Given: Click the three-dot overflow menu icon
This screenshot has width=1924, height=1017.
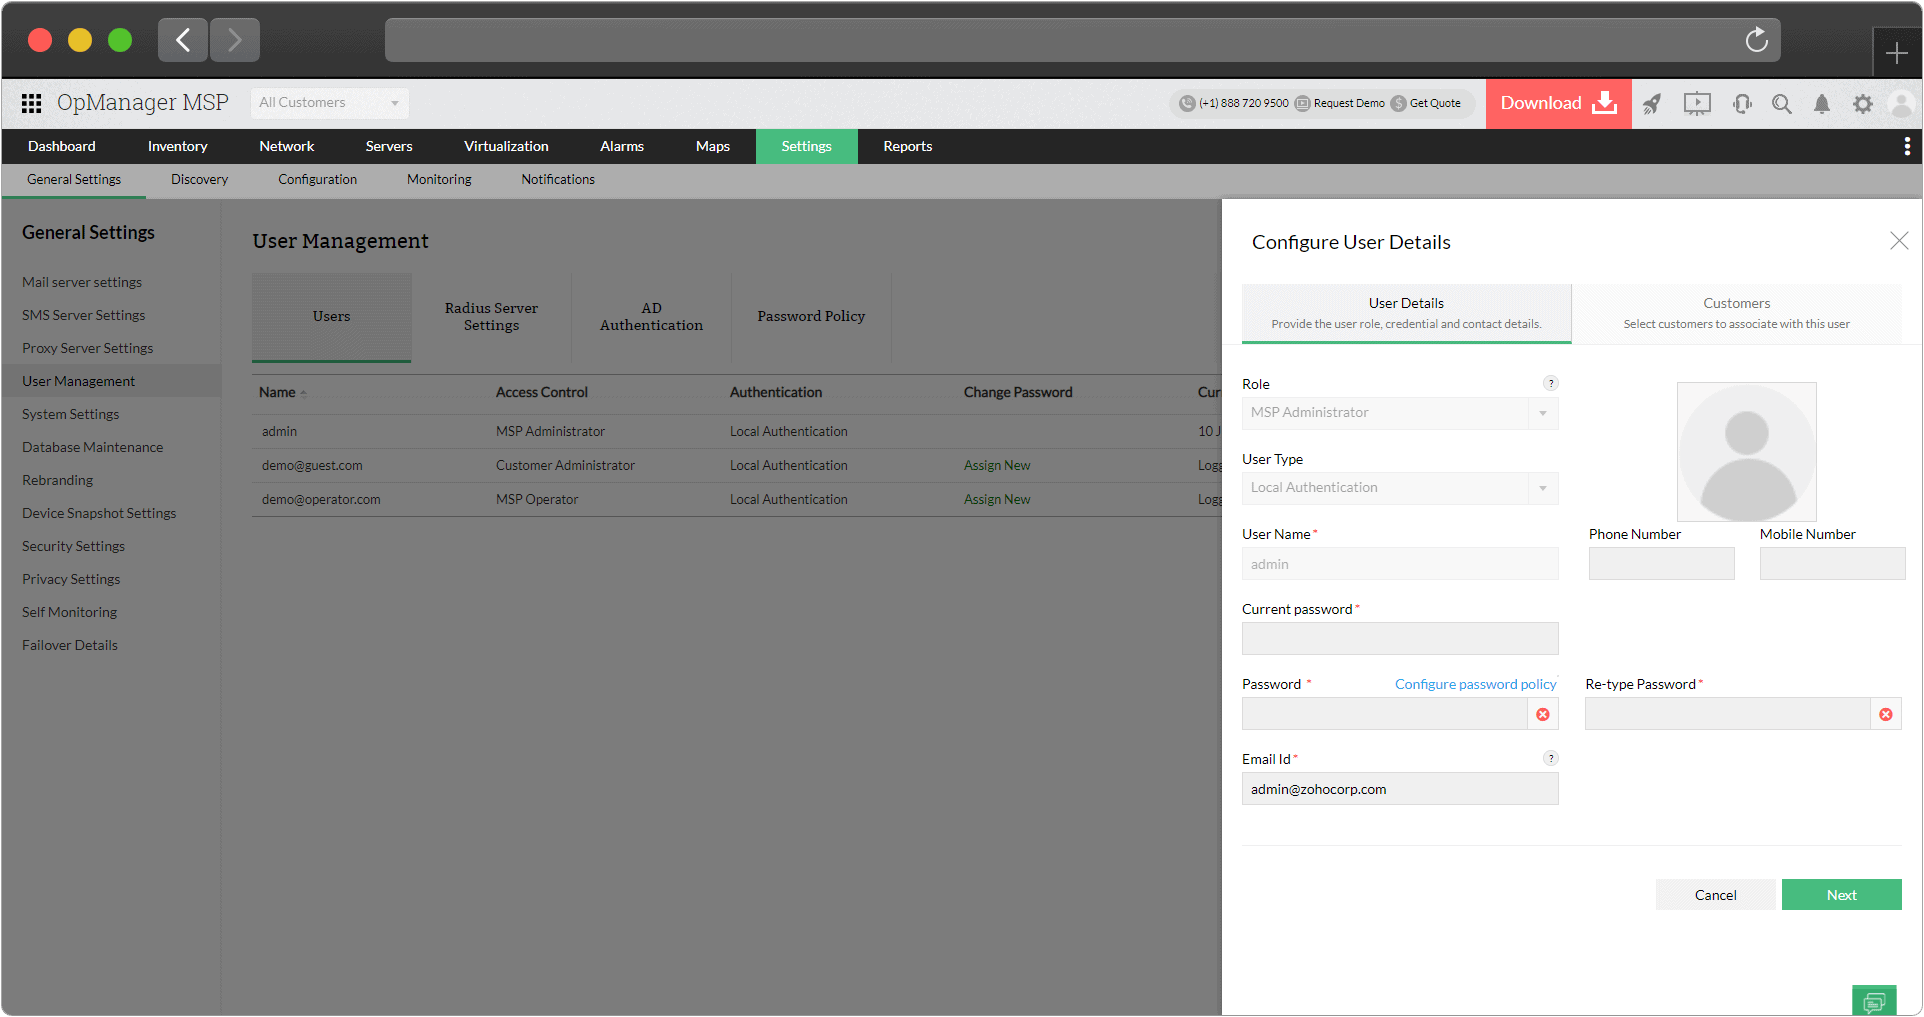Looking at the screenshot, I should tap(1907, 146).
